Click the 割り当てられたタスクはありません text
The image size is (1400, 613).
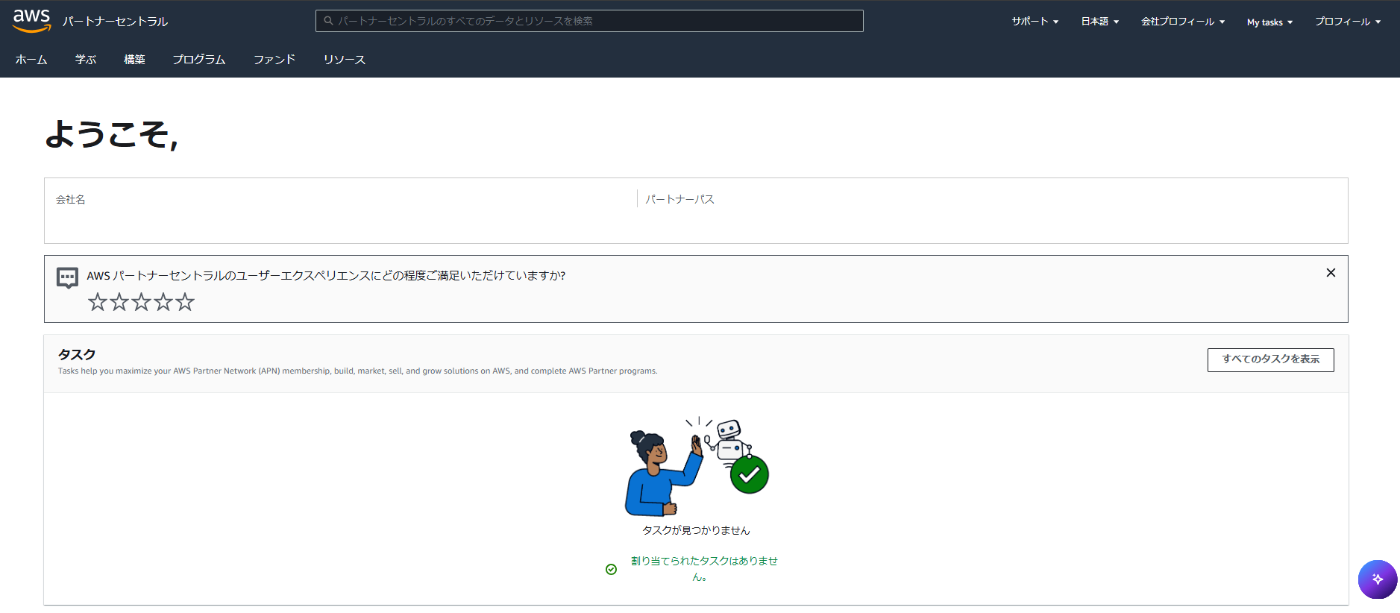click(x=704, y=569)
